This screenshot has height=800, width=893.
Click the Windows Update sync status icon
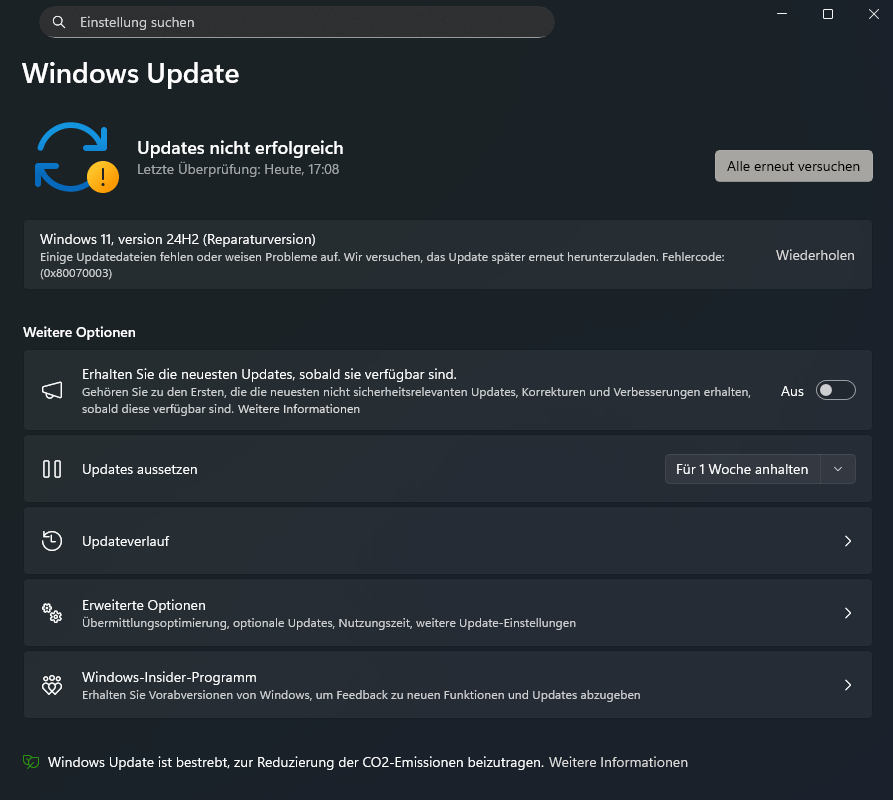click(77, 157)
